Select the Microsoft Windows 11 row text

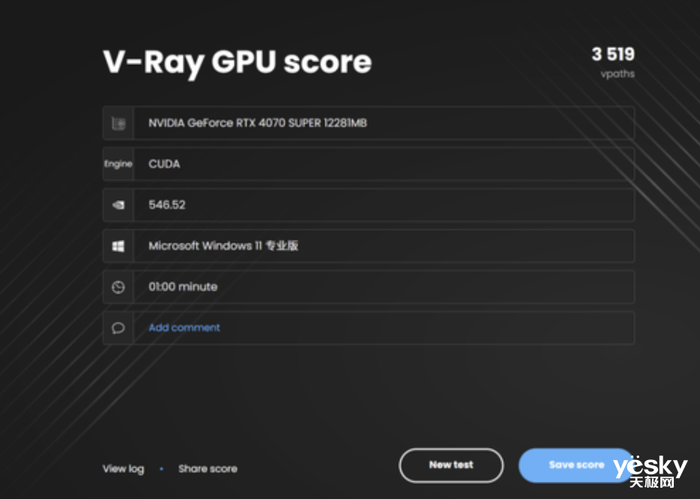click(223, 245)
